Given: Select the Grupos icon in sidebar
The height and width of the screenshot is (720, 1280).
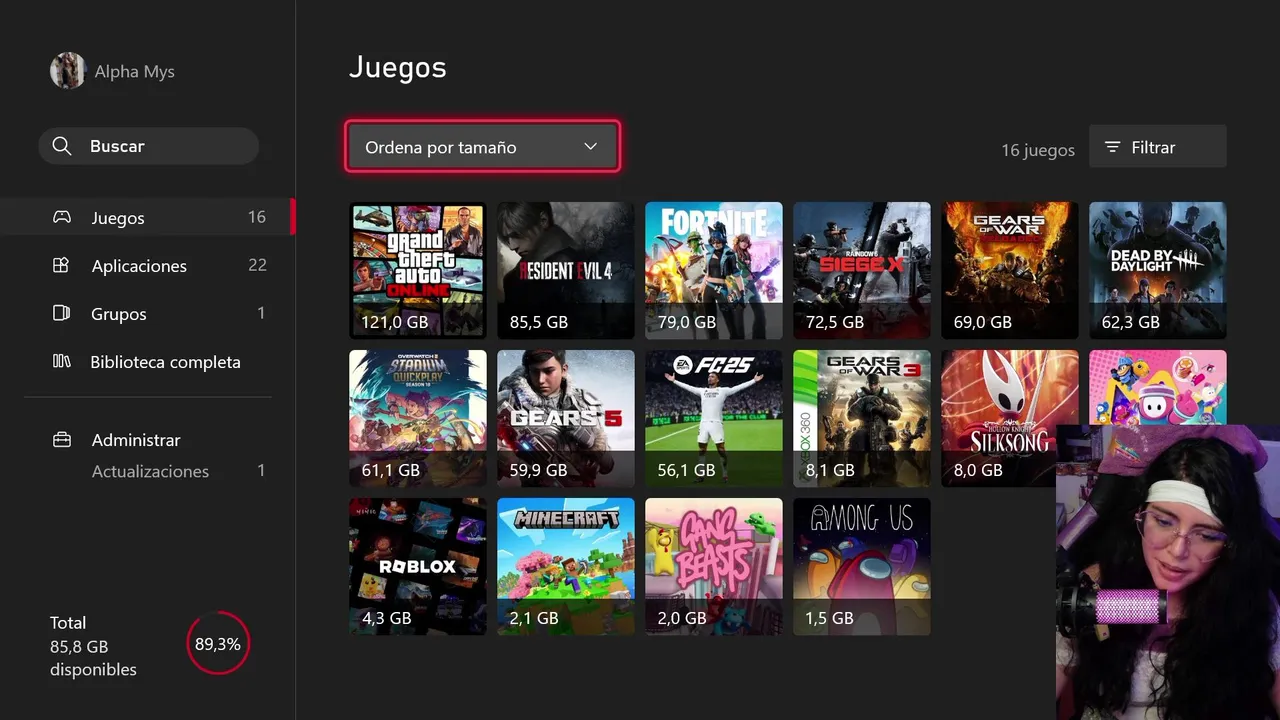Looking at the screenshot, I should click(x=61, y=313).
